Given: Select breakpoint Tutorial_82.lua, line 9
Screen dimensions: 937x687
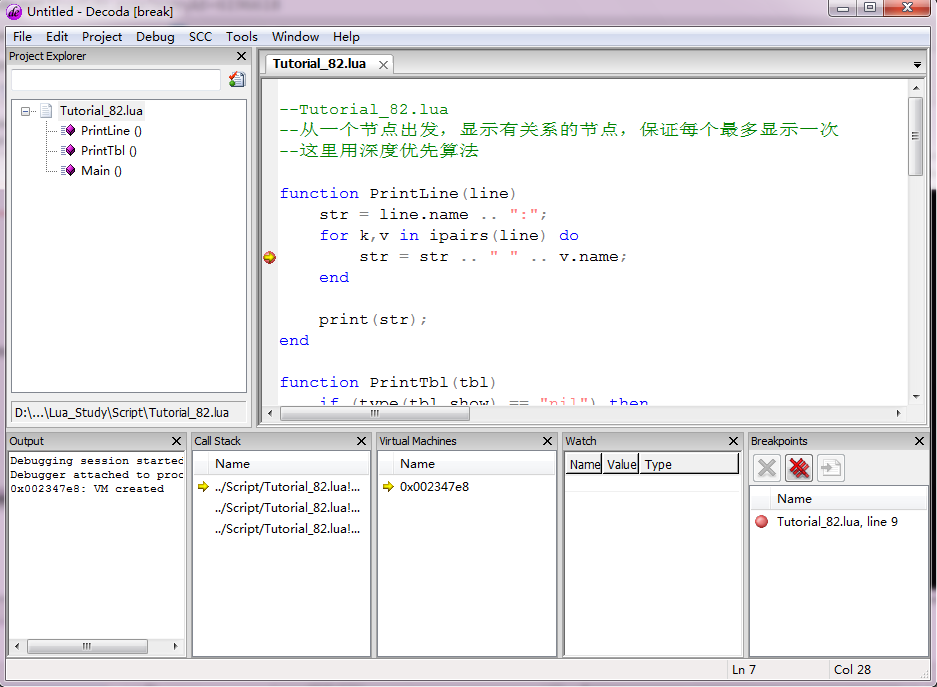Looking at the screenshot, I should click(x=837, y=522).
